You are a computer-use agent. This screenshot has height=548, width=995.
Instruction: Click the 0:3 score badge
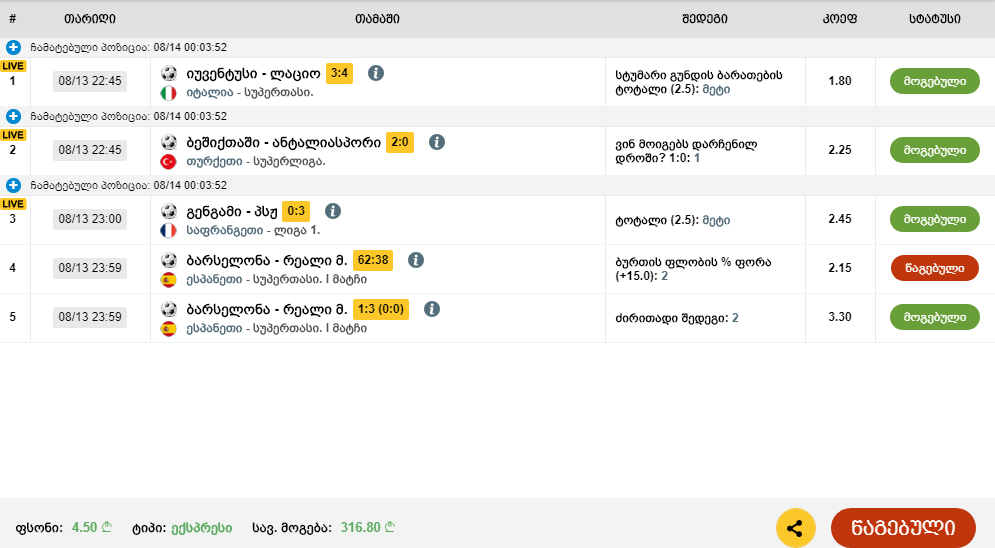296,211
